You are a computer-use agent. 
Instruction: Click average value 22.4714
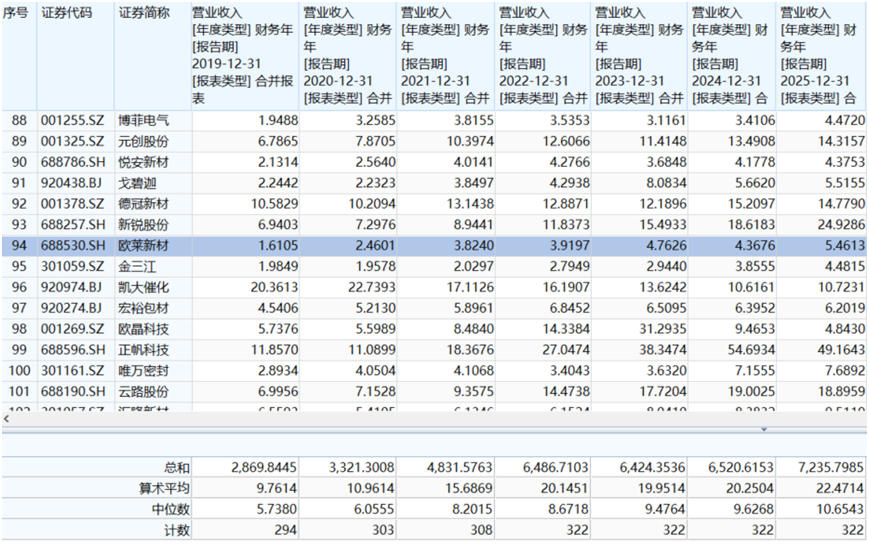click(840, 488)
